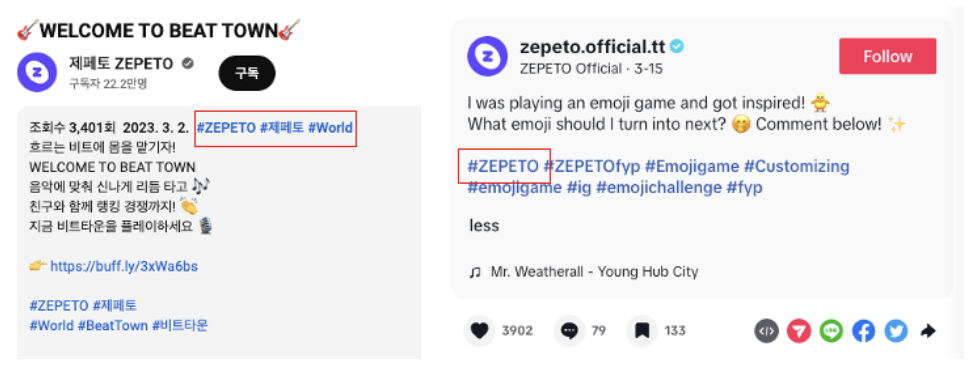
Task: Open the #Emojigame hashtag
Action: click(691, 167)
